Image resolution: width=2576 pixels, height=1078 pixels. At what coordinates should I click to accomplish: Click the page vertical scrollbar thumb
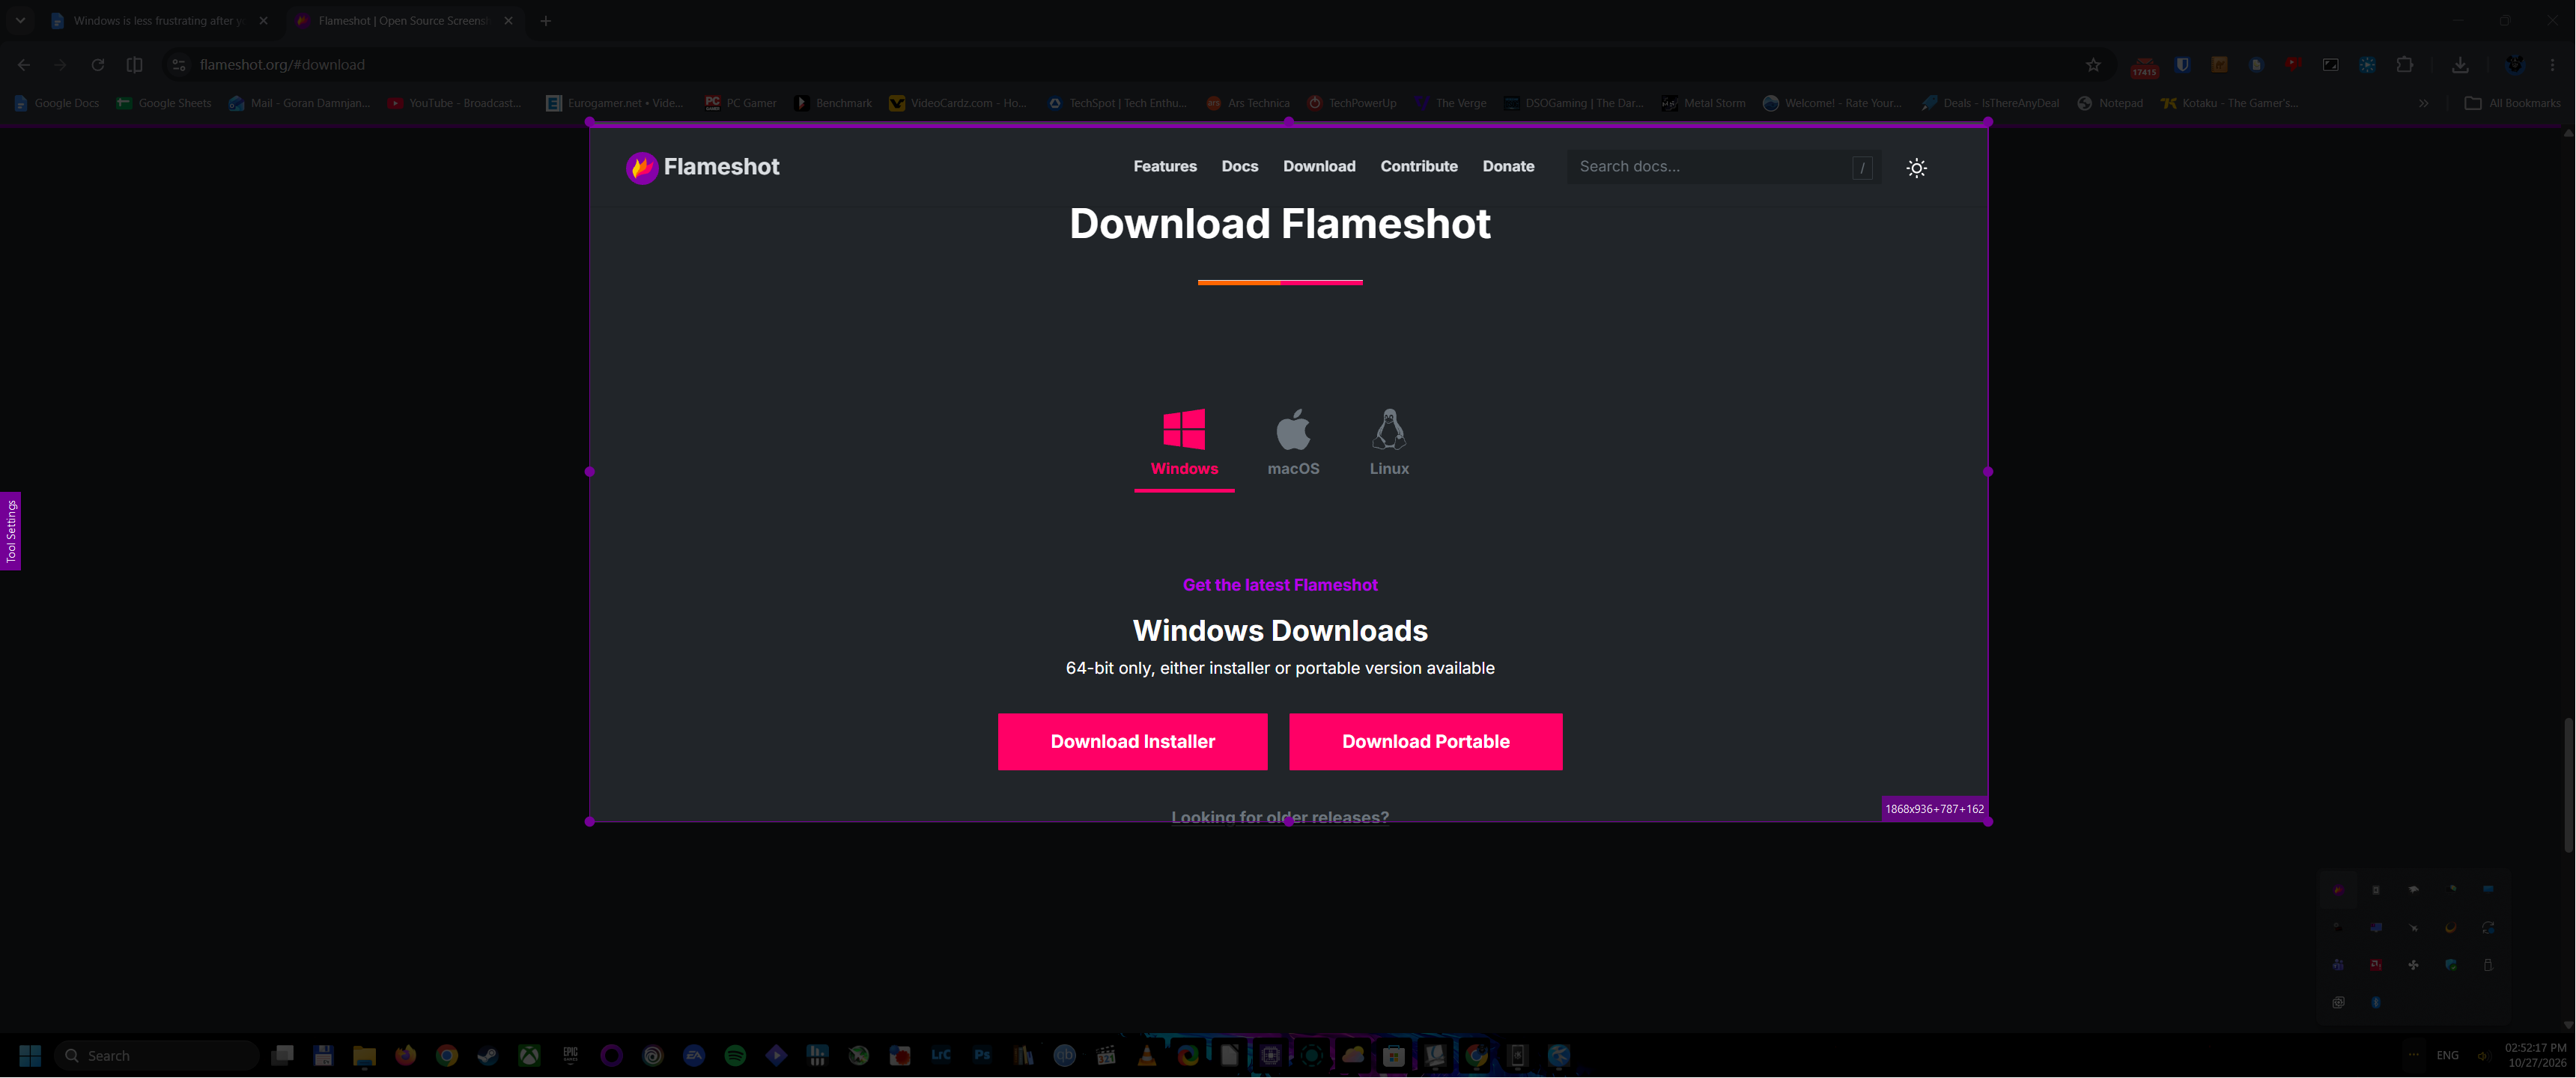click(2568, 785)
